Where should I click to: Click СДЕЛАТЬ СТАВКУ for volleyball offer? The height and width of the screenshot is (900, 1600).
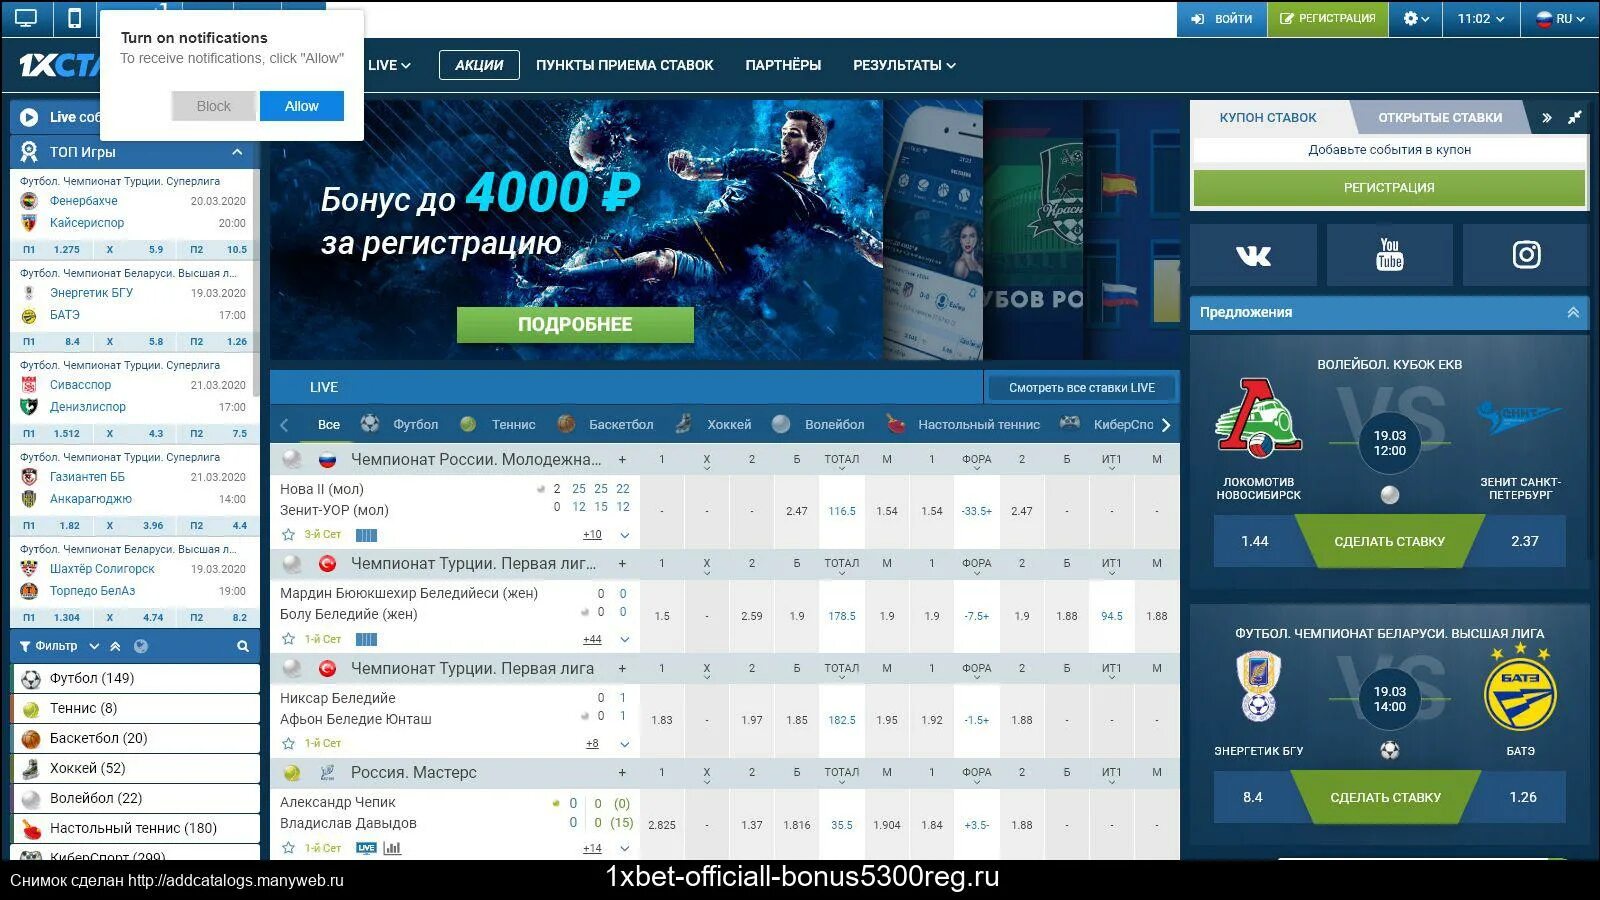tap(1389, 541)
